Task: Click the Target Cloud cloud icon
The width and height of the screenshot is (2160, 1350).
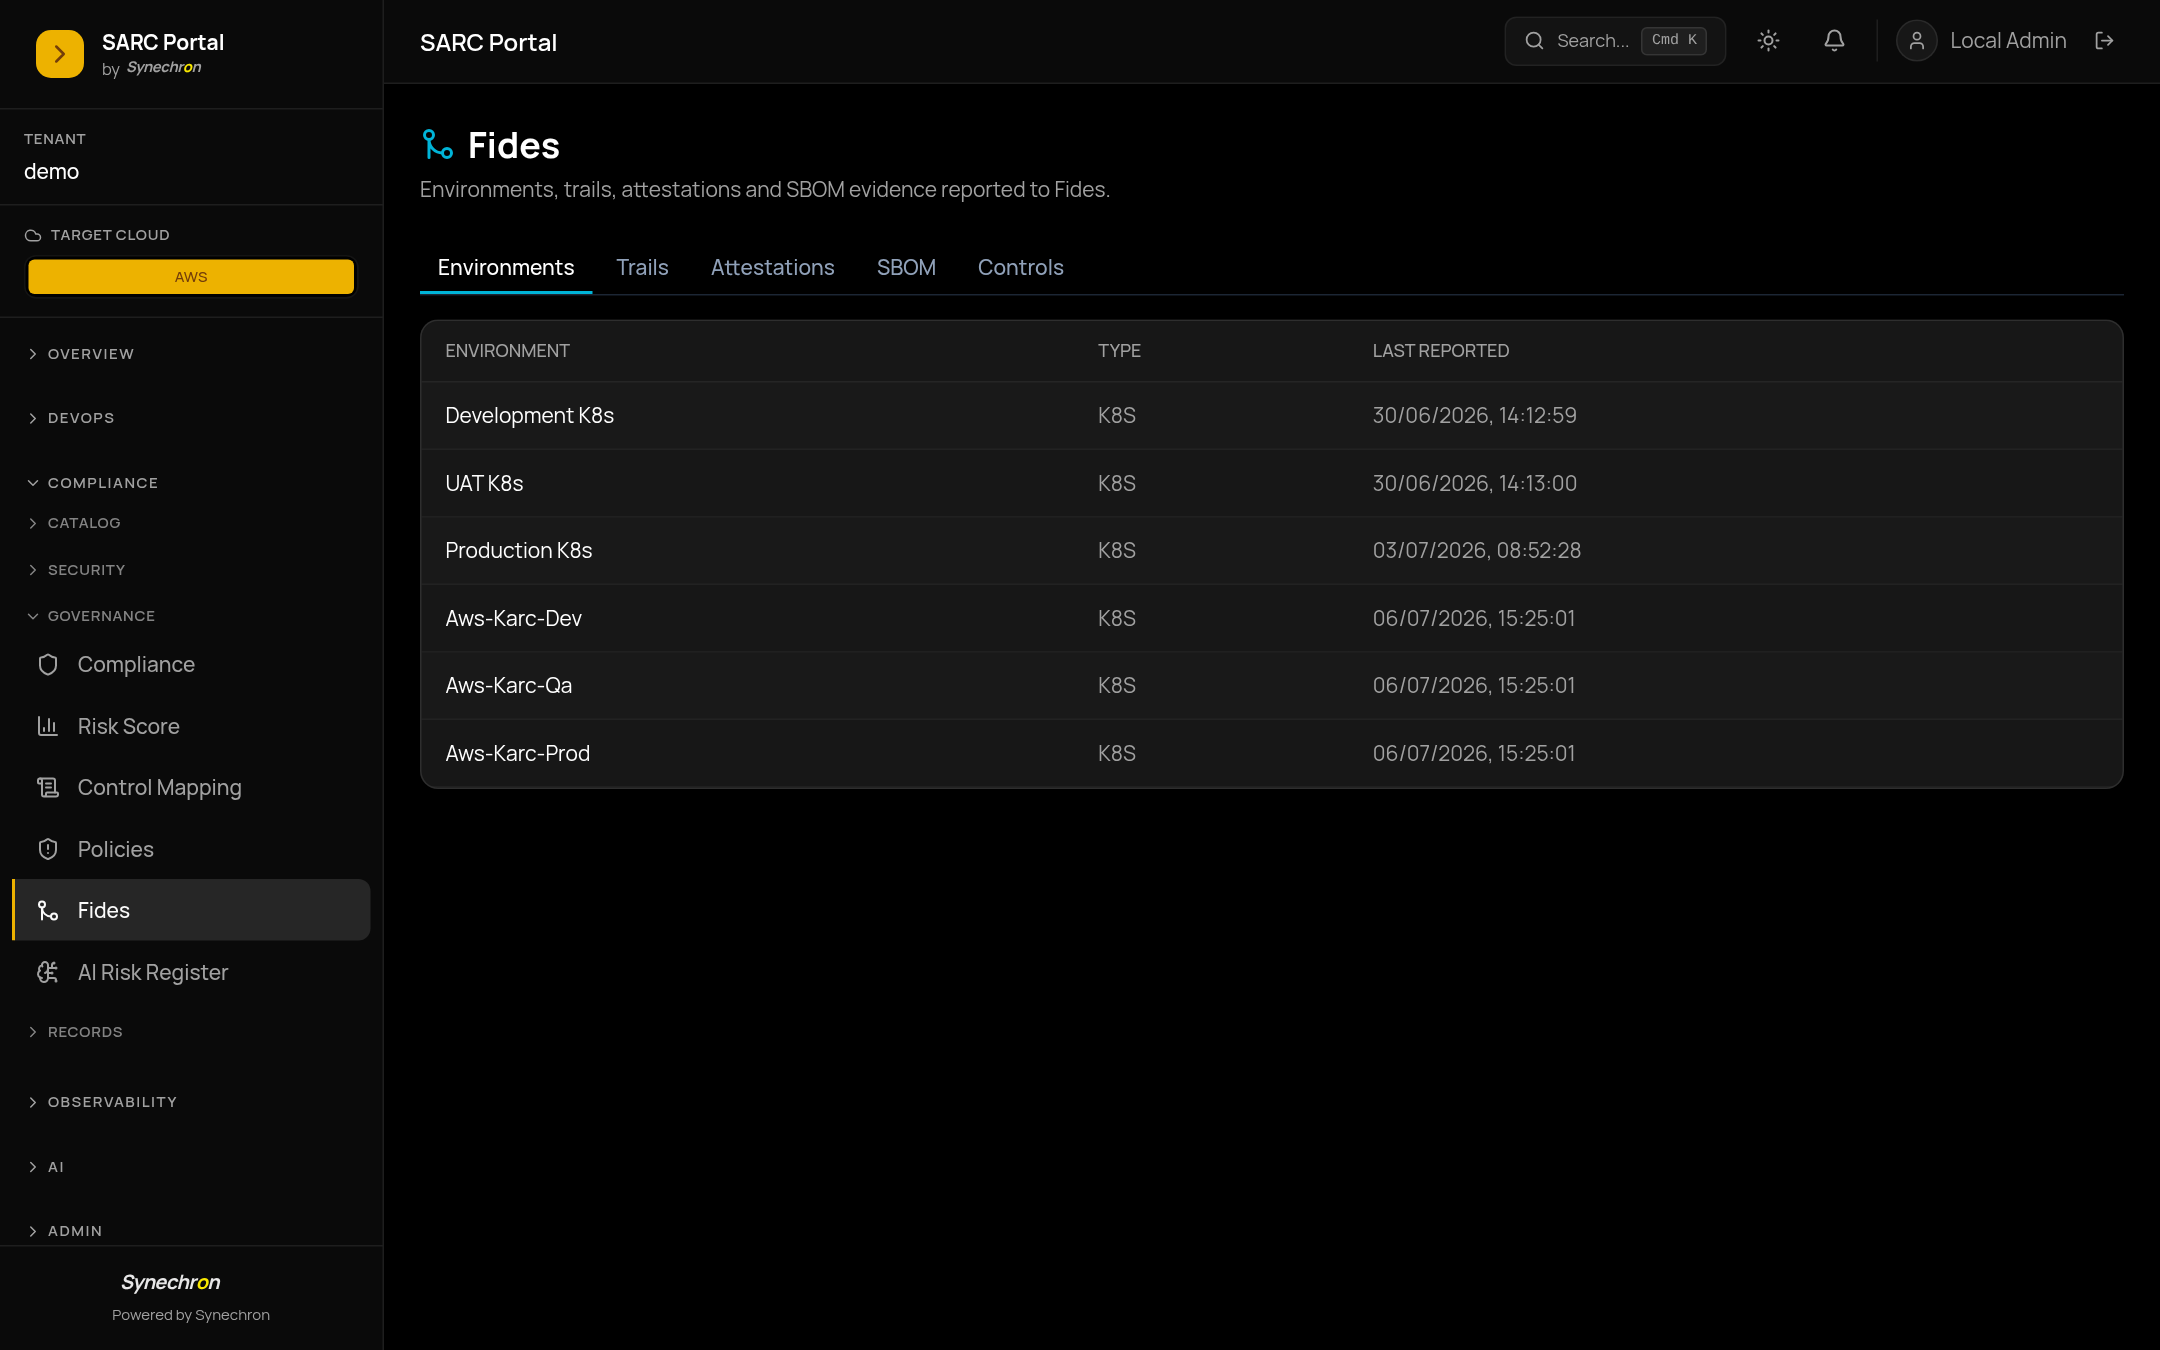Action: 33,235
